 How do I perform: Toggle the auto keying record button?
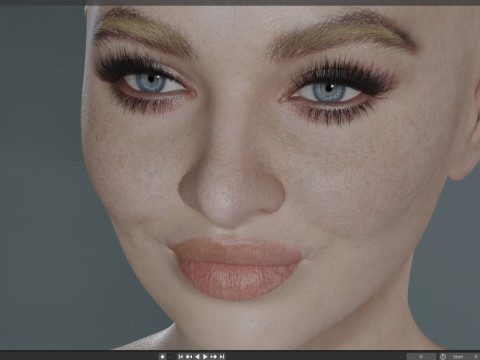(x=163, y=356)
